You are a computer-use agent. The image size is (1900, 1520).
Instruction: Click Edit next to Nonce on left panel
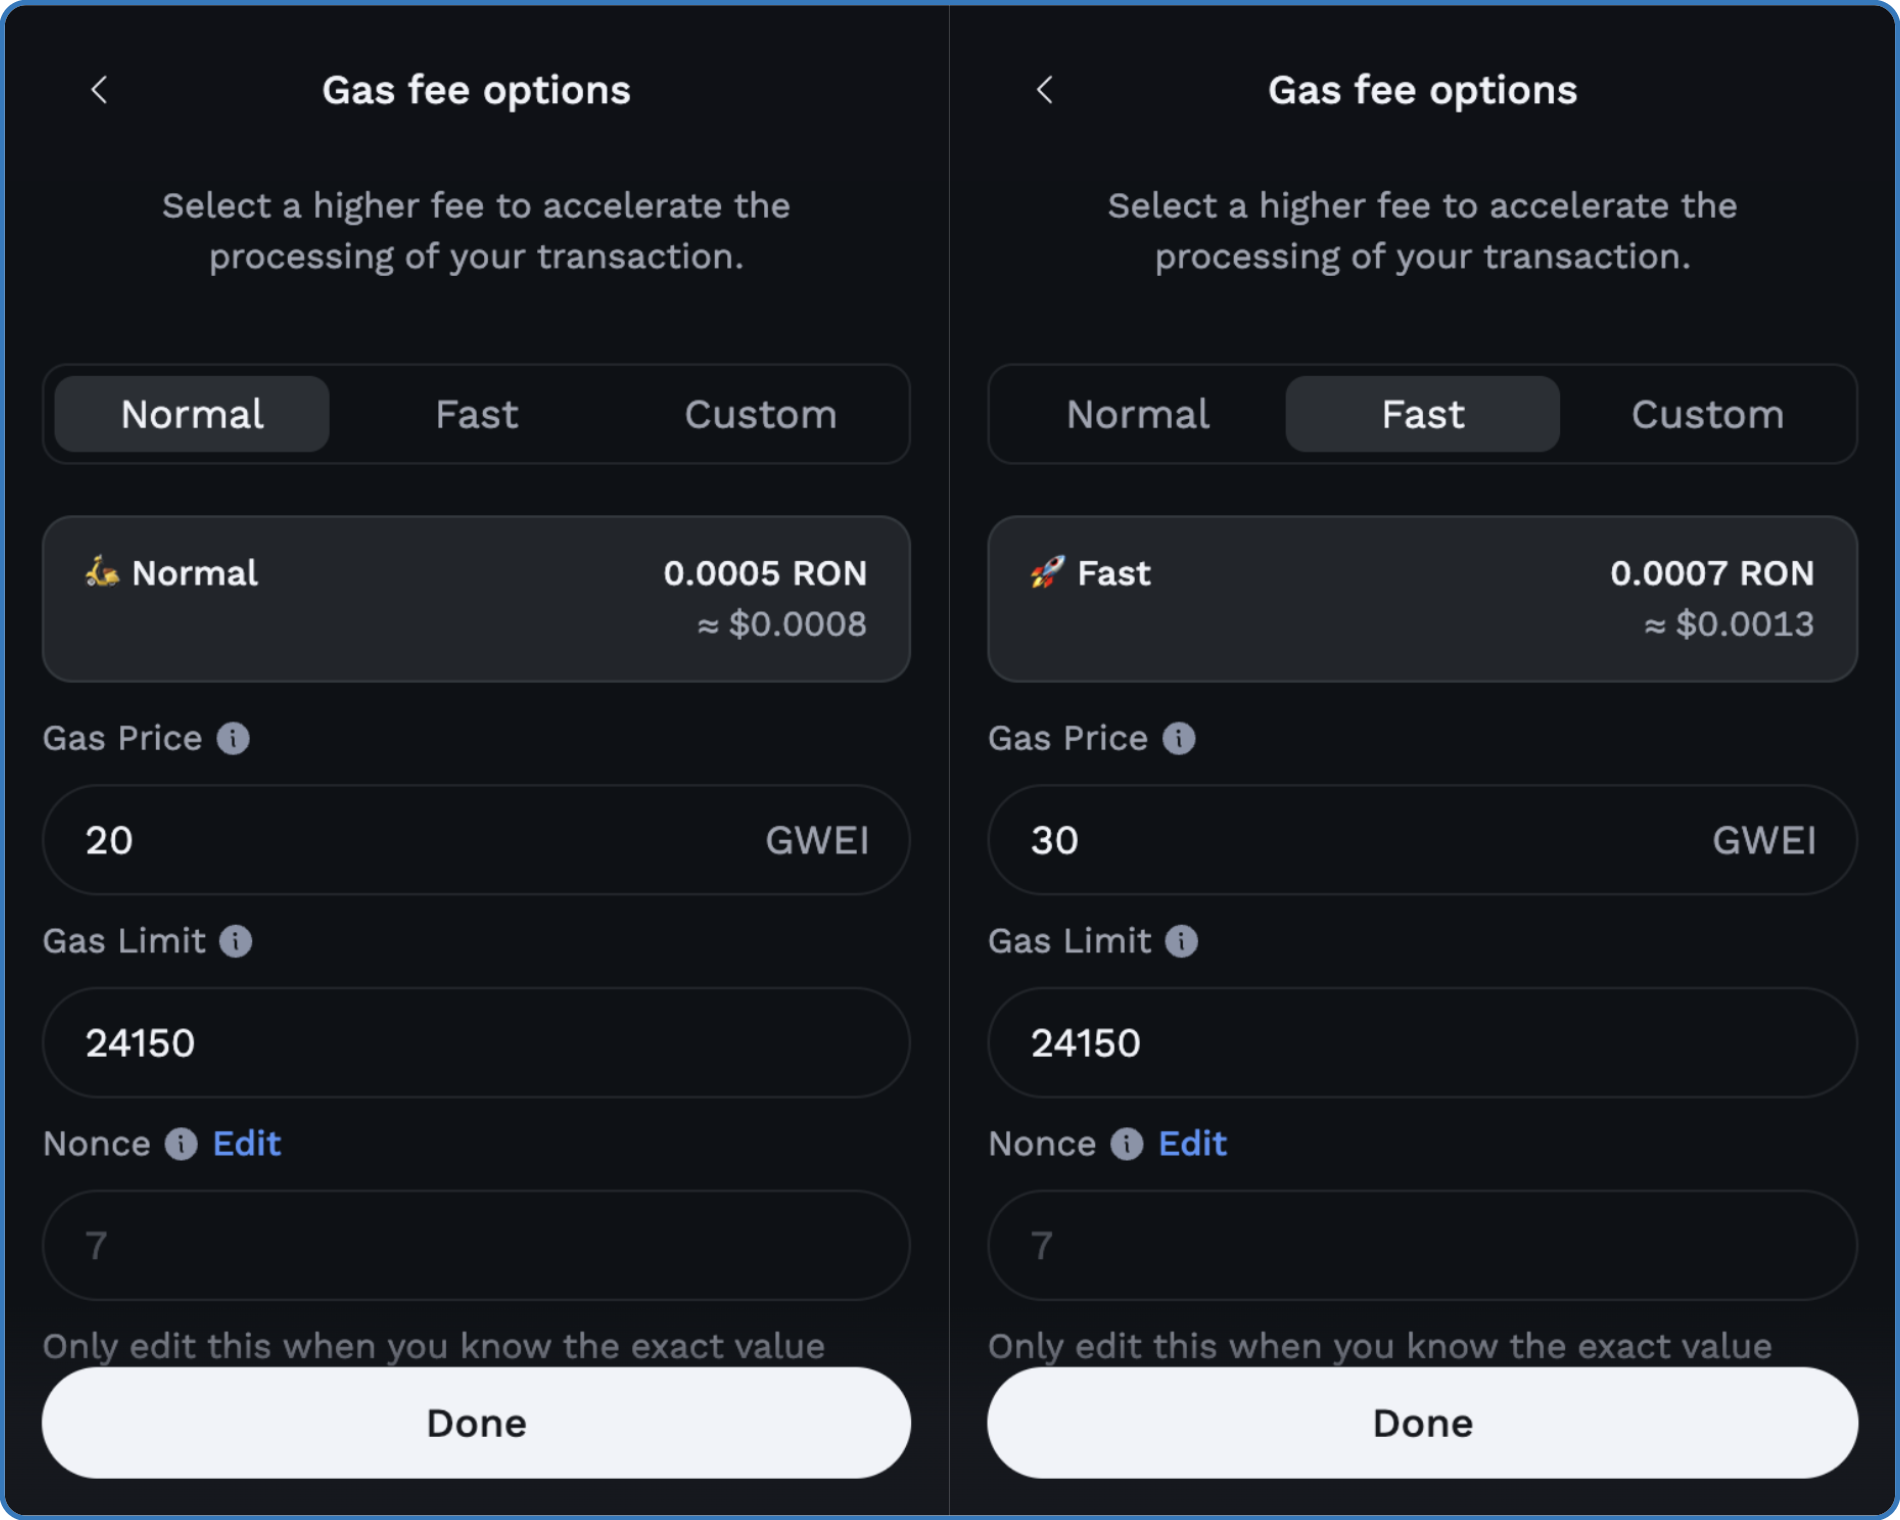246,1144
